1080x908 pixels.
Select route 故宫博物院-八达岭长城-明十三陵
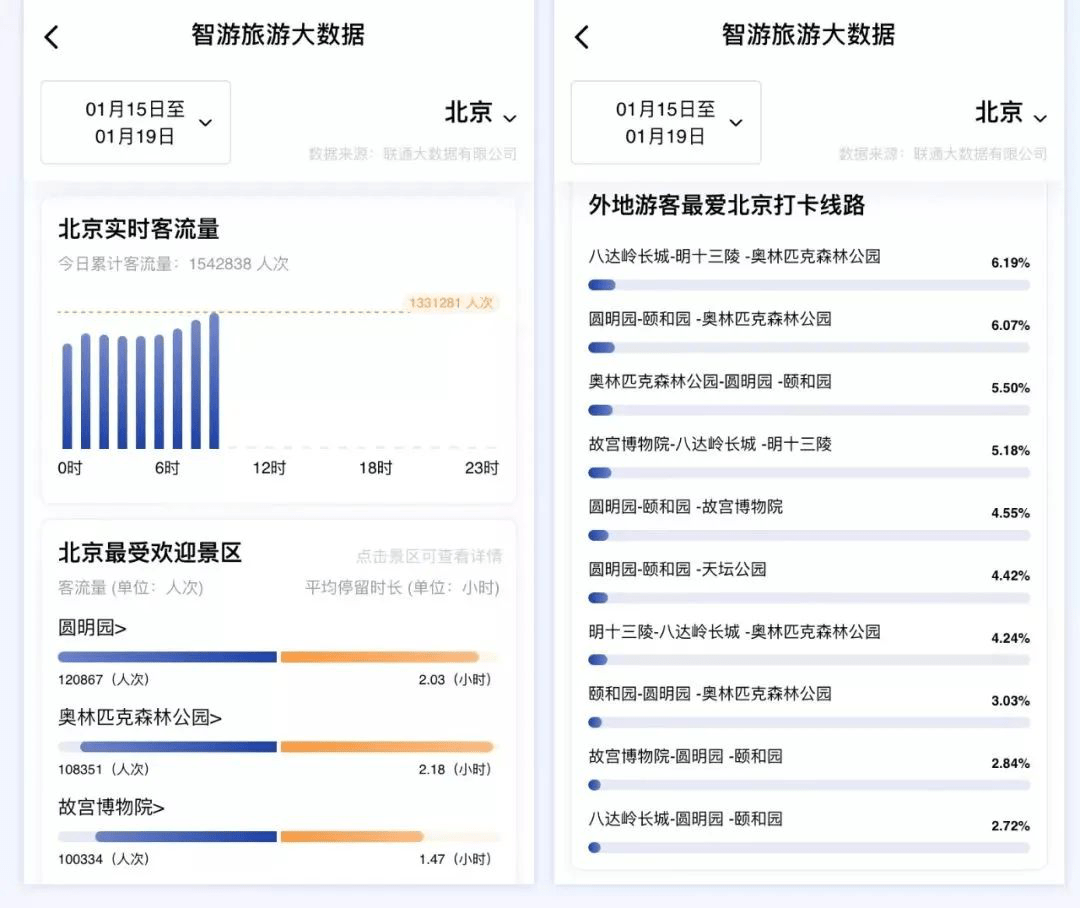click(x=710, y=444)
